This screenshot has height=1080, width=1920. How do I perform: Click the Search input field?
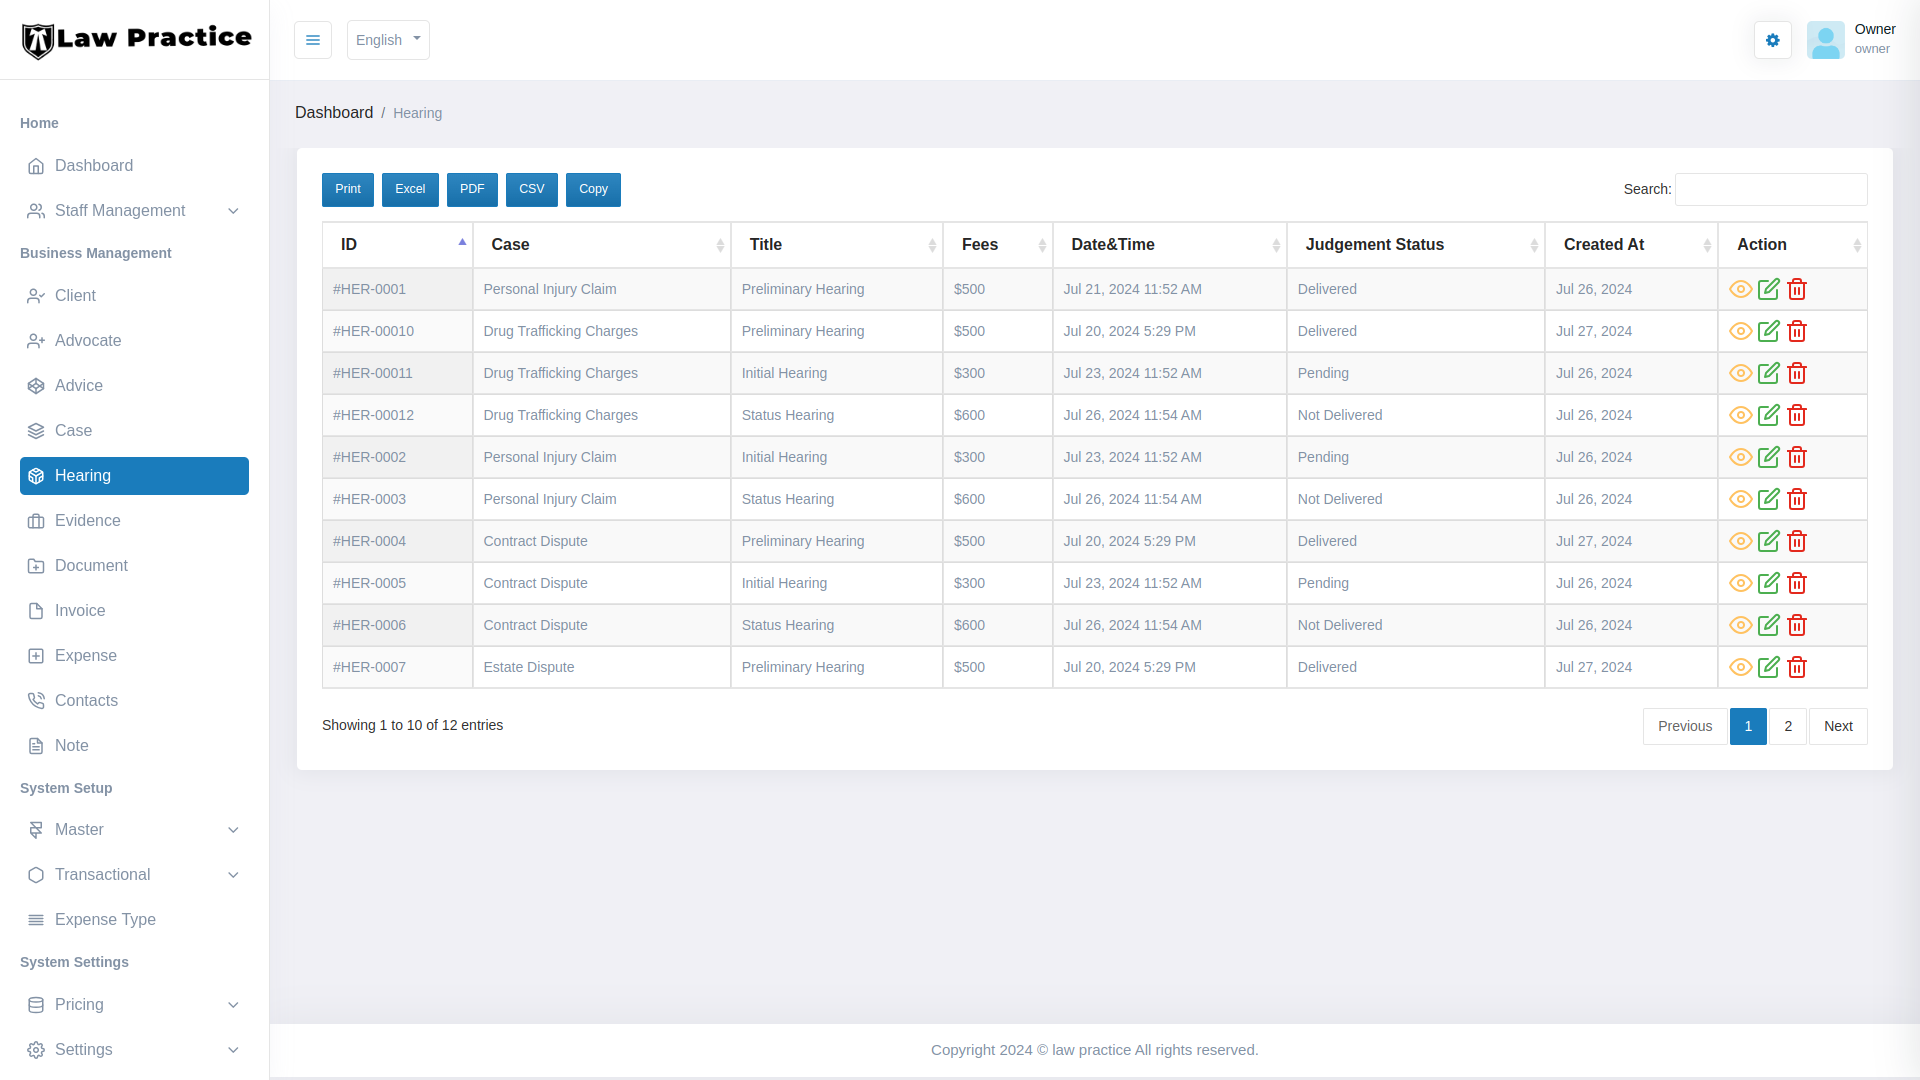point(1770,189)
